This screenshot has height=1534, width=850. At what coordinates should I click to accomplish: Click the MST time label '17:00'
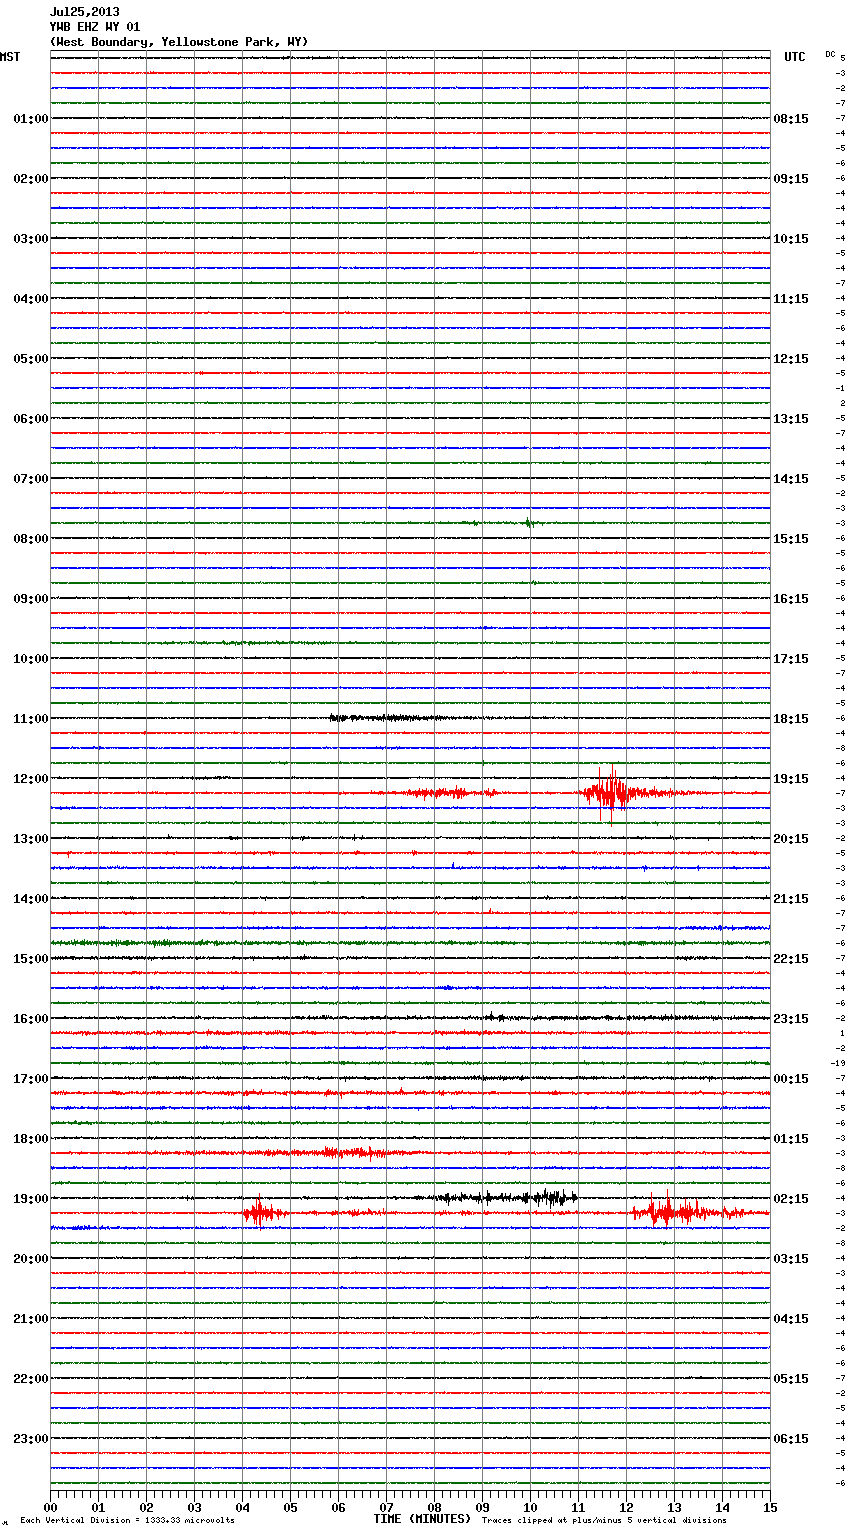point(31,1079)
